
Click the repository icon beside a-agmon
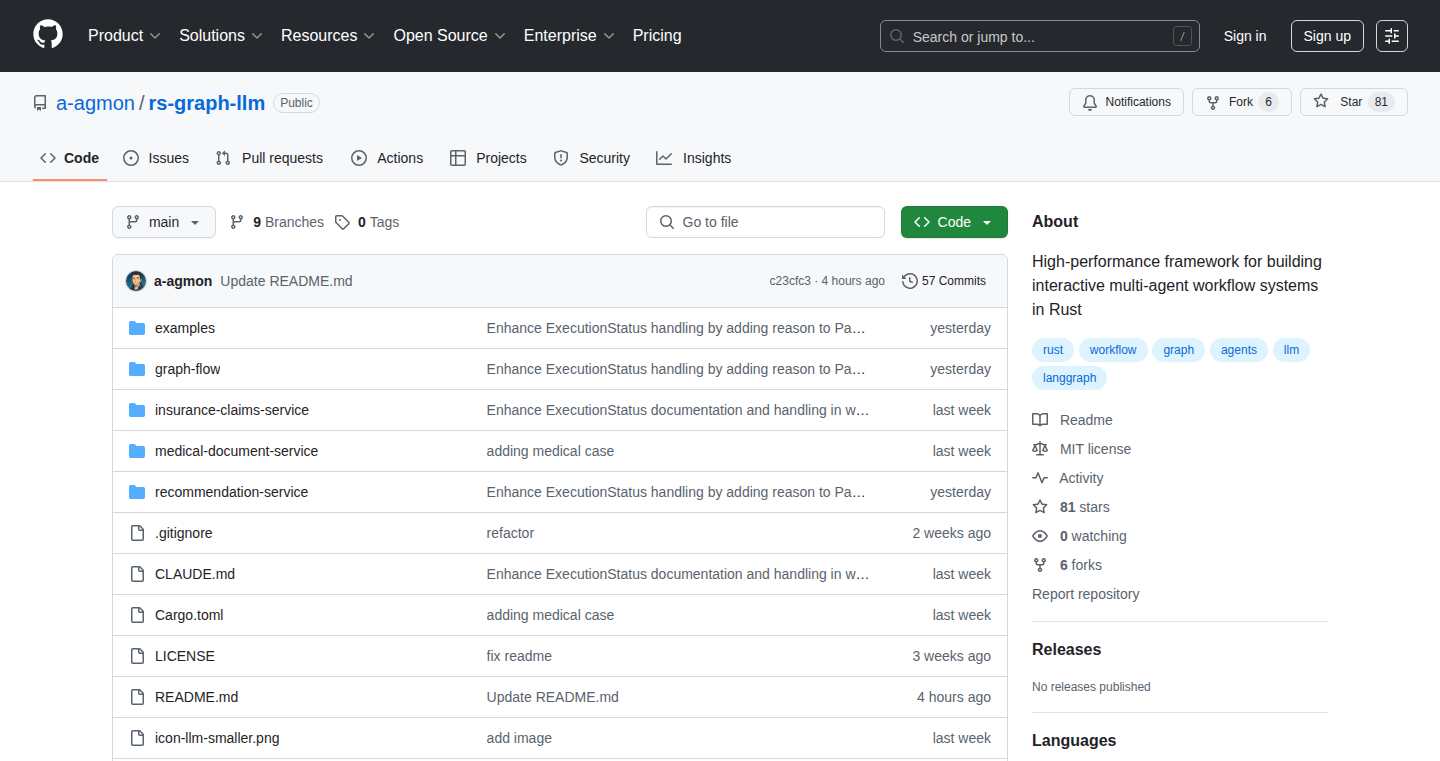coord(40,103)
